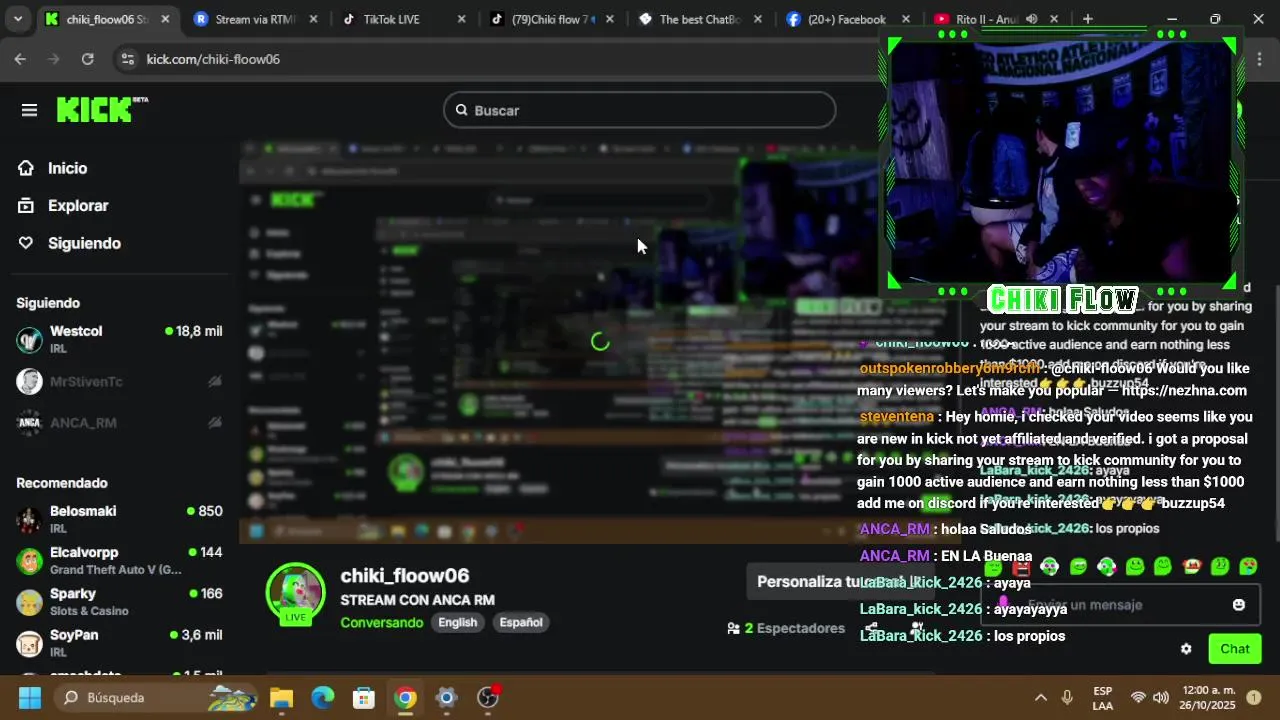The width and height of the screenshot is (1280, 720).
Task: Open Westcol's followed channel
Action: (119, 339)
